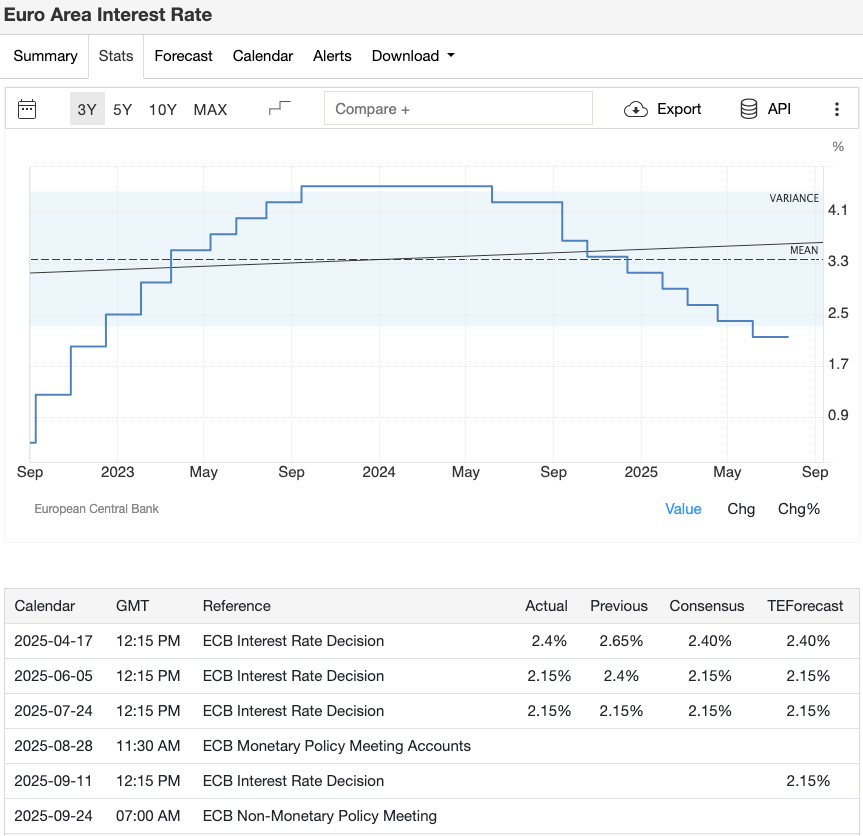Screen dimensions: 863x836
Task: Open the three-dot chart options menu
Action: click(837, 108)
